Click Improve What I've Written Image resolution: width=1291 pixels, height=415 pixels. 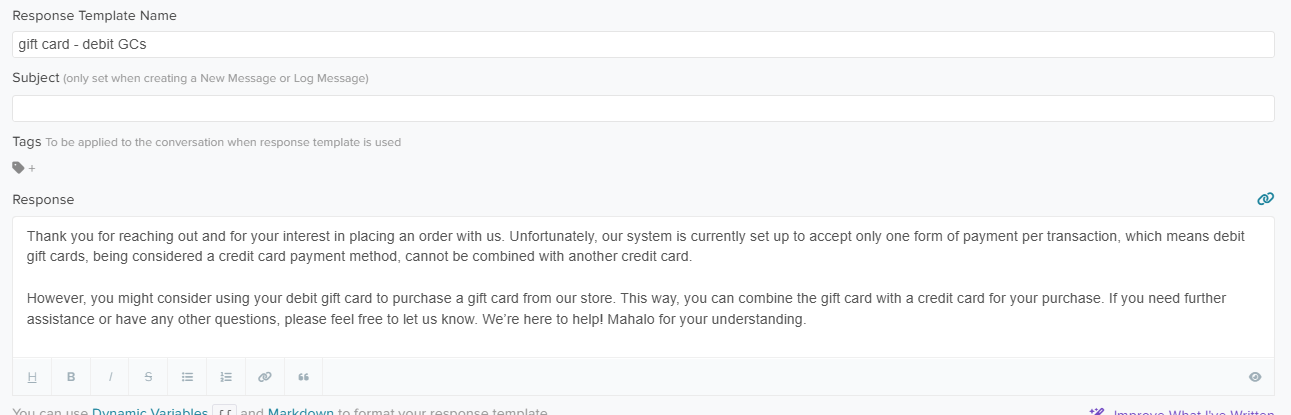1193,412
